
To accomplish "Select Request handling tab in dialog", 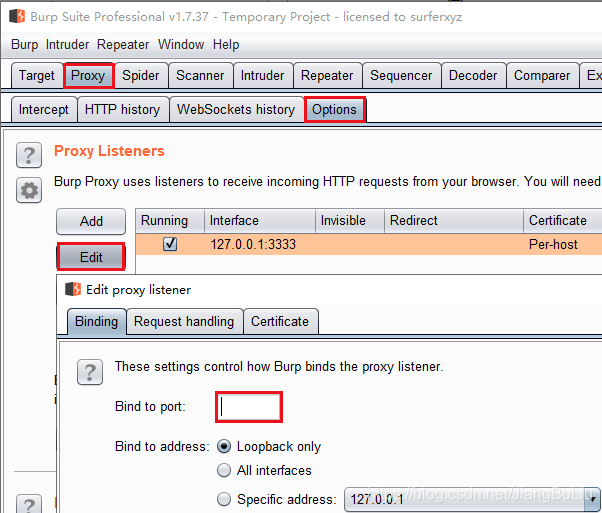I will 184,321.
